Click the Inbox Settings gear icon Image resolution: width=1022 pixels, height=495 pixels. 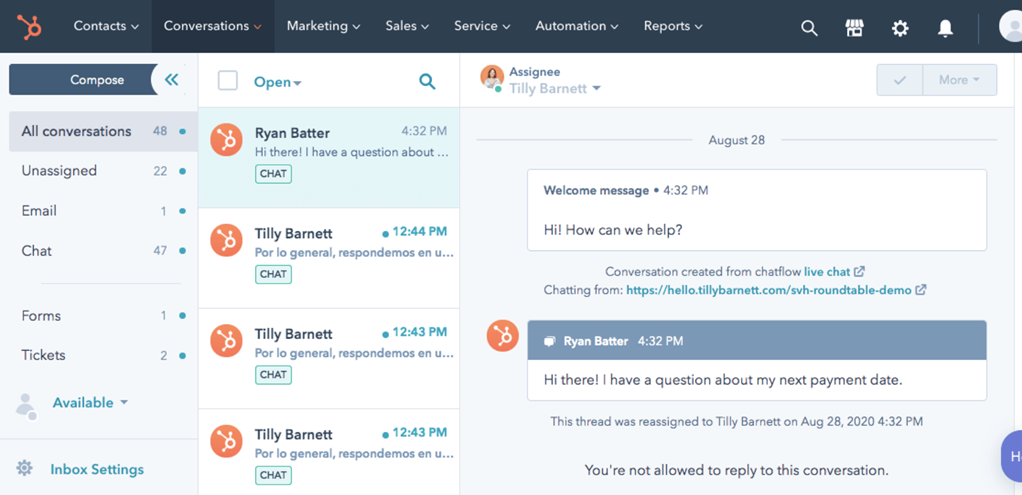coord(25,469)
